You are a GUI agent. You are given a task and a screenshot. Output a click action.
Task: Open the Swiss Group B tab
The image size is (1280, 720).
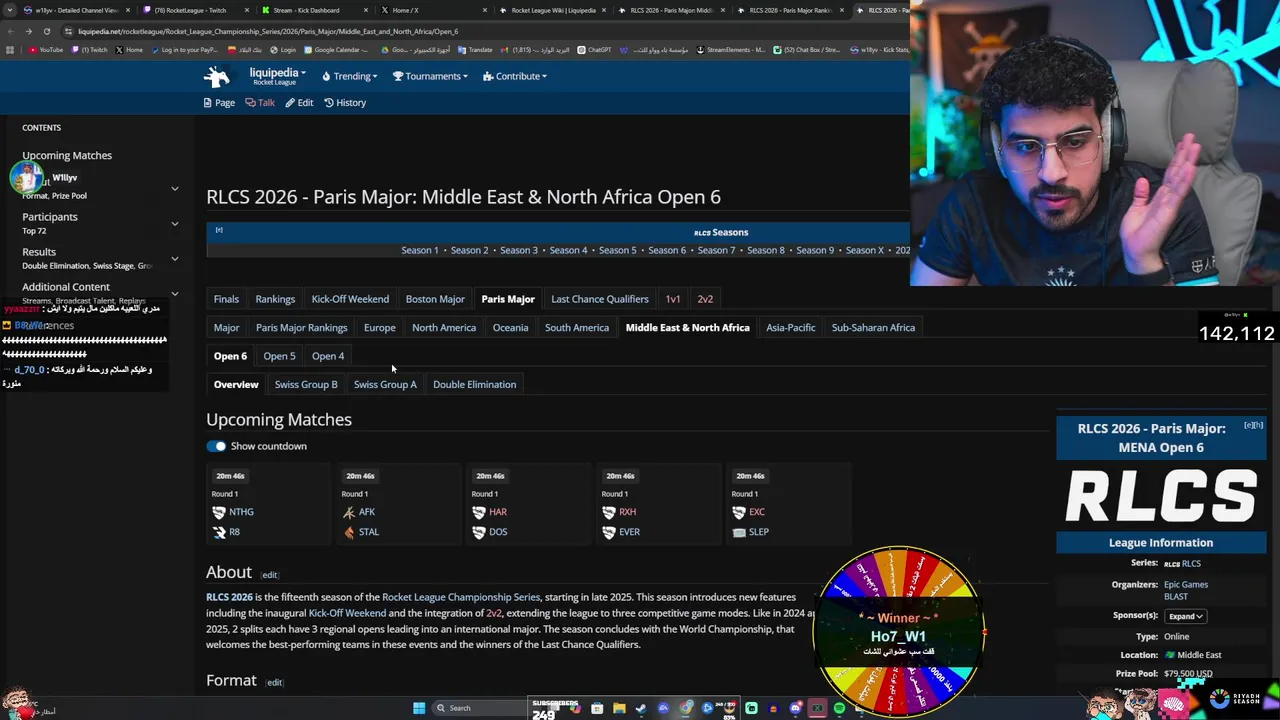pos(306,385)
